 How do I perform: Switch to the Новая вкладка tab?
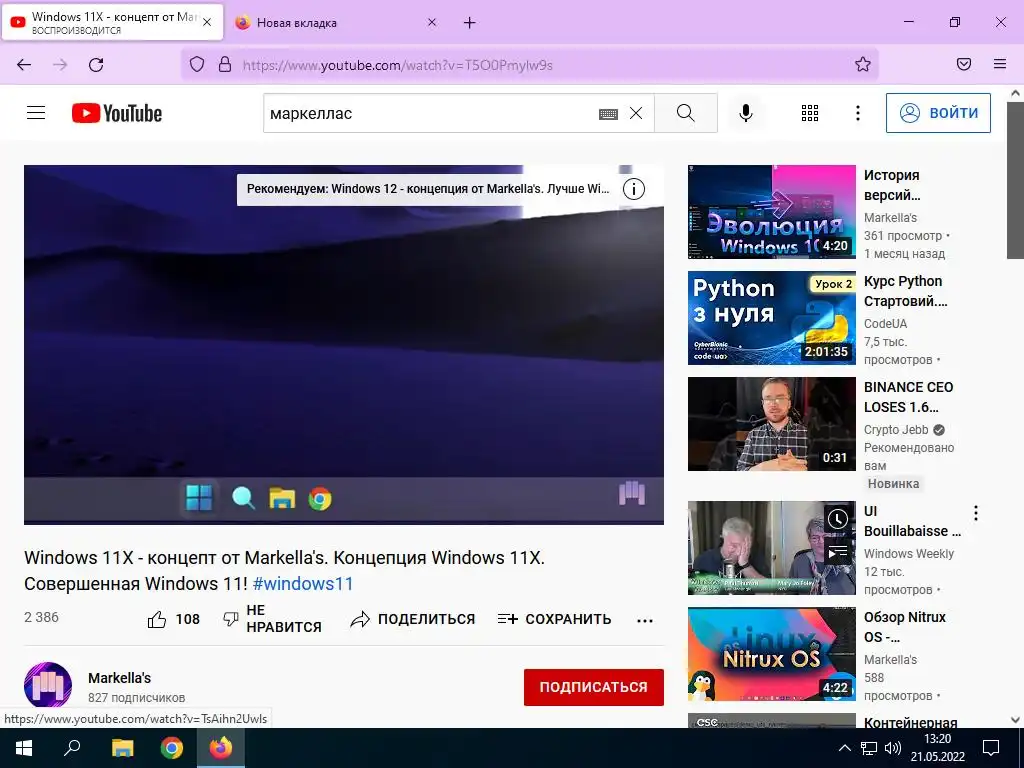(x=333, y=23)
